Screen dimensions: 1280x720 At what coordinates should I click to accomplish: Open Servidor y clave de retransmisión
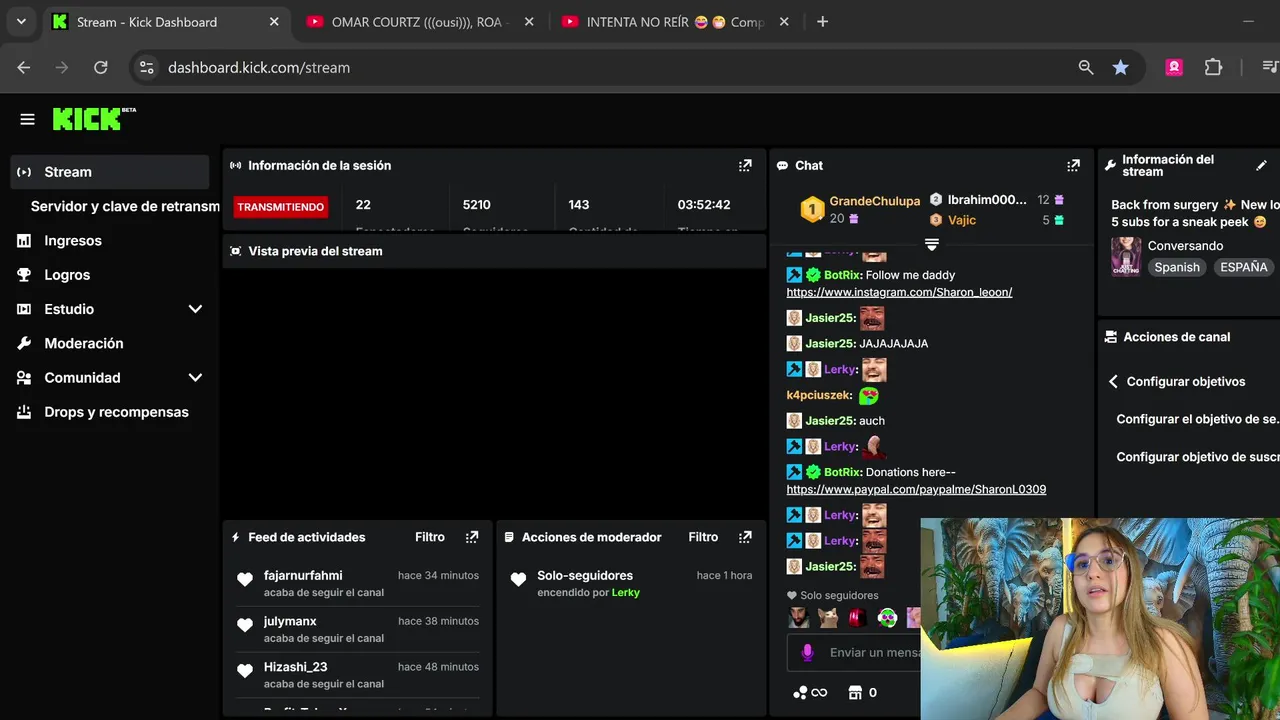tap(115, 207)
